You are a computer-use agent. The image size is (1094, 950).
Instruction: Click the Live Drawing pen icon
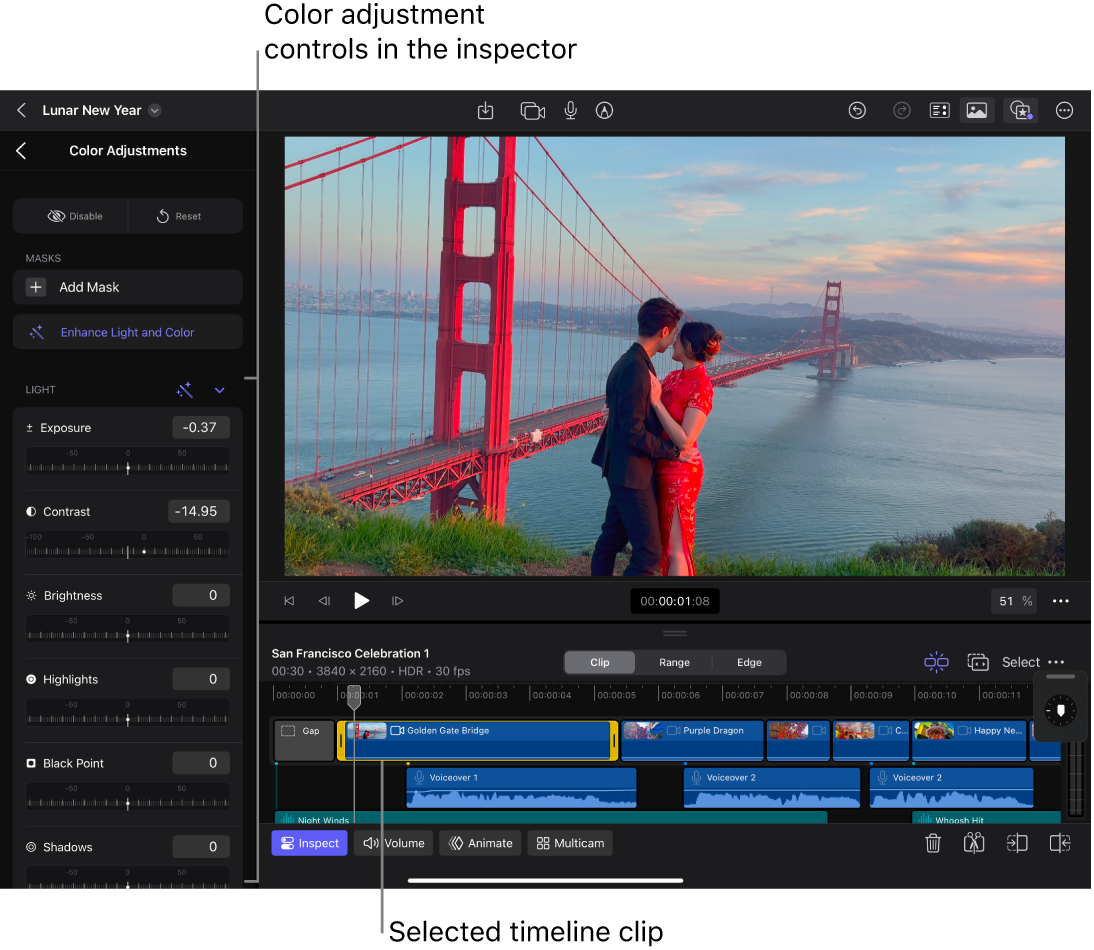pos(604,110)
